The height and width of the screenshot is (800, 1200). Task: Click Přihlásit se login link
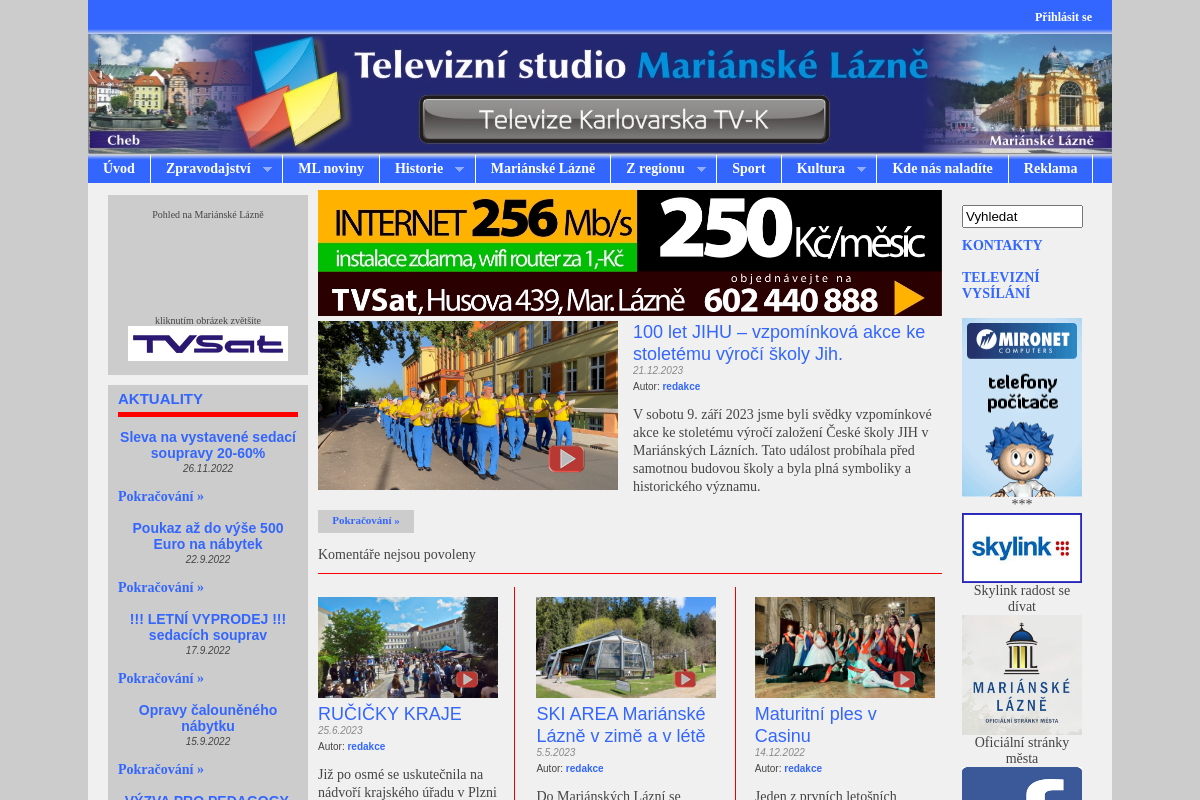coord(1063,17)
